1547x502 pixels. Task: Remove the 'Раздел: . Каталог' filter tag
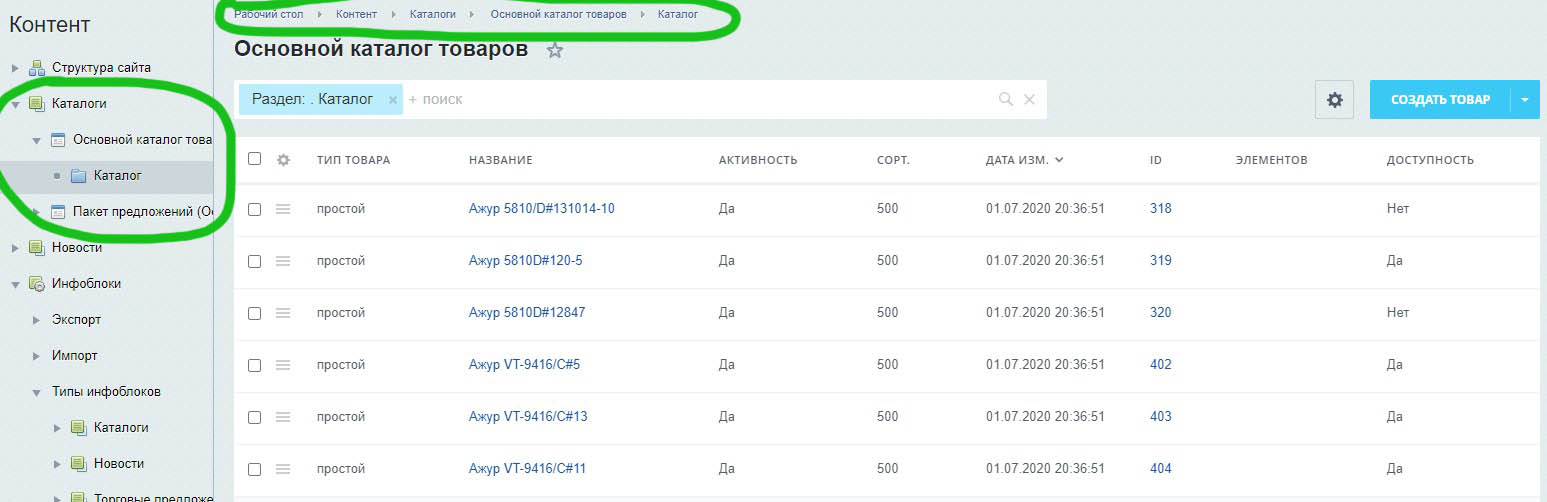[x=393, y=100]
